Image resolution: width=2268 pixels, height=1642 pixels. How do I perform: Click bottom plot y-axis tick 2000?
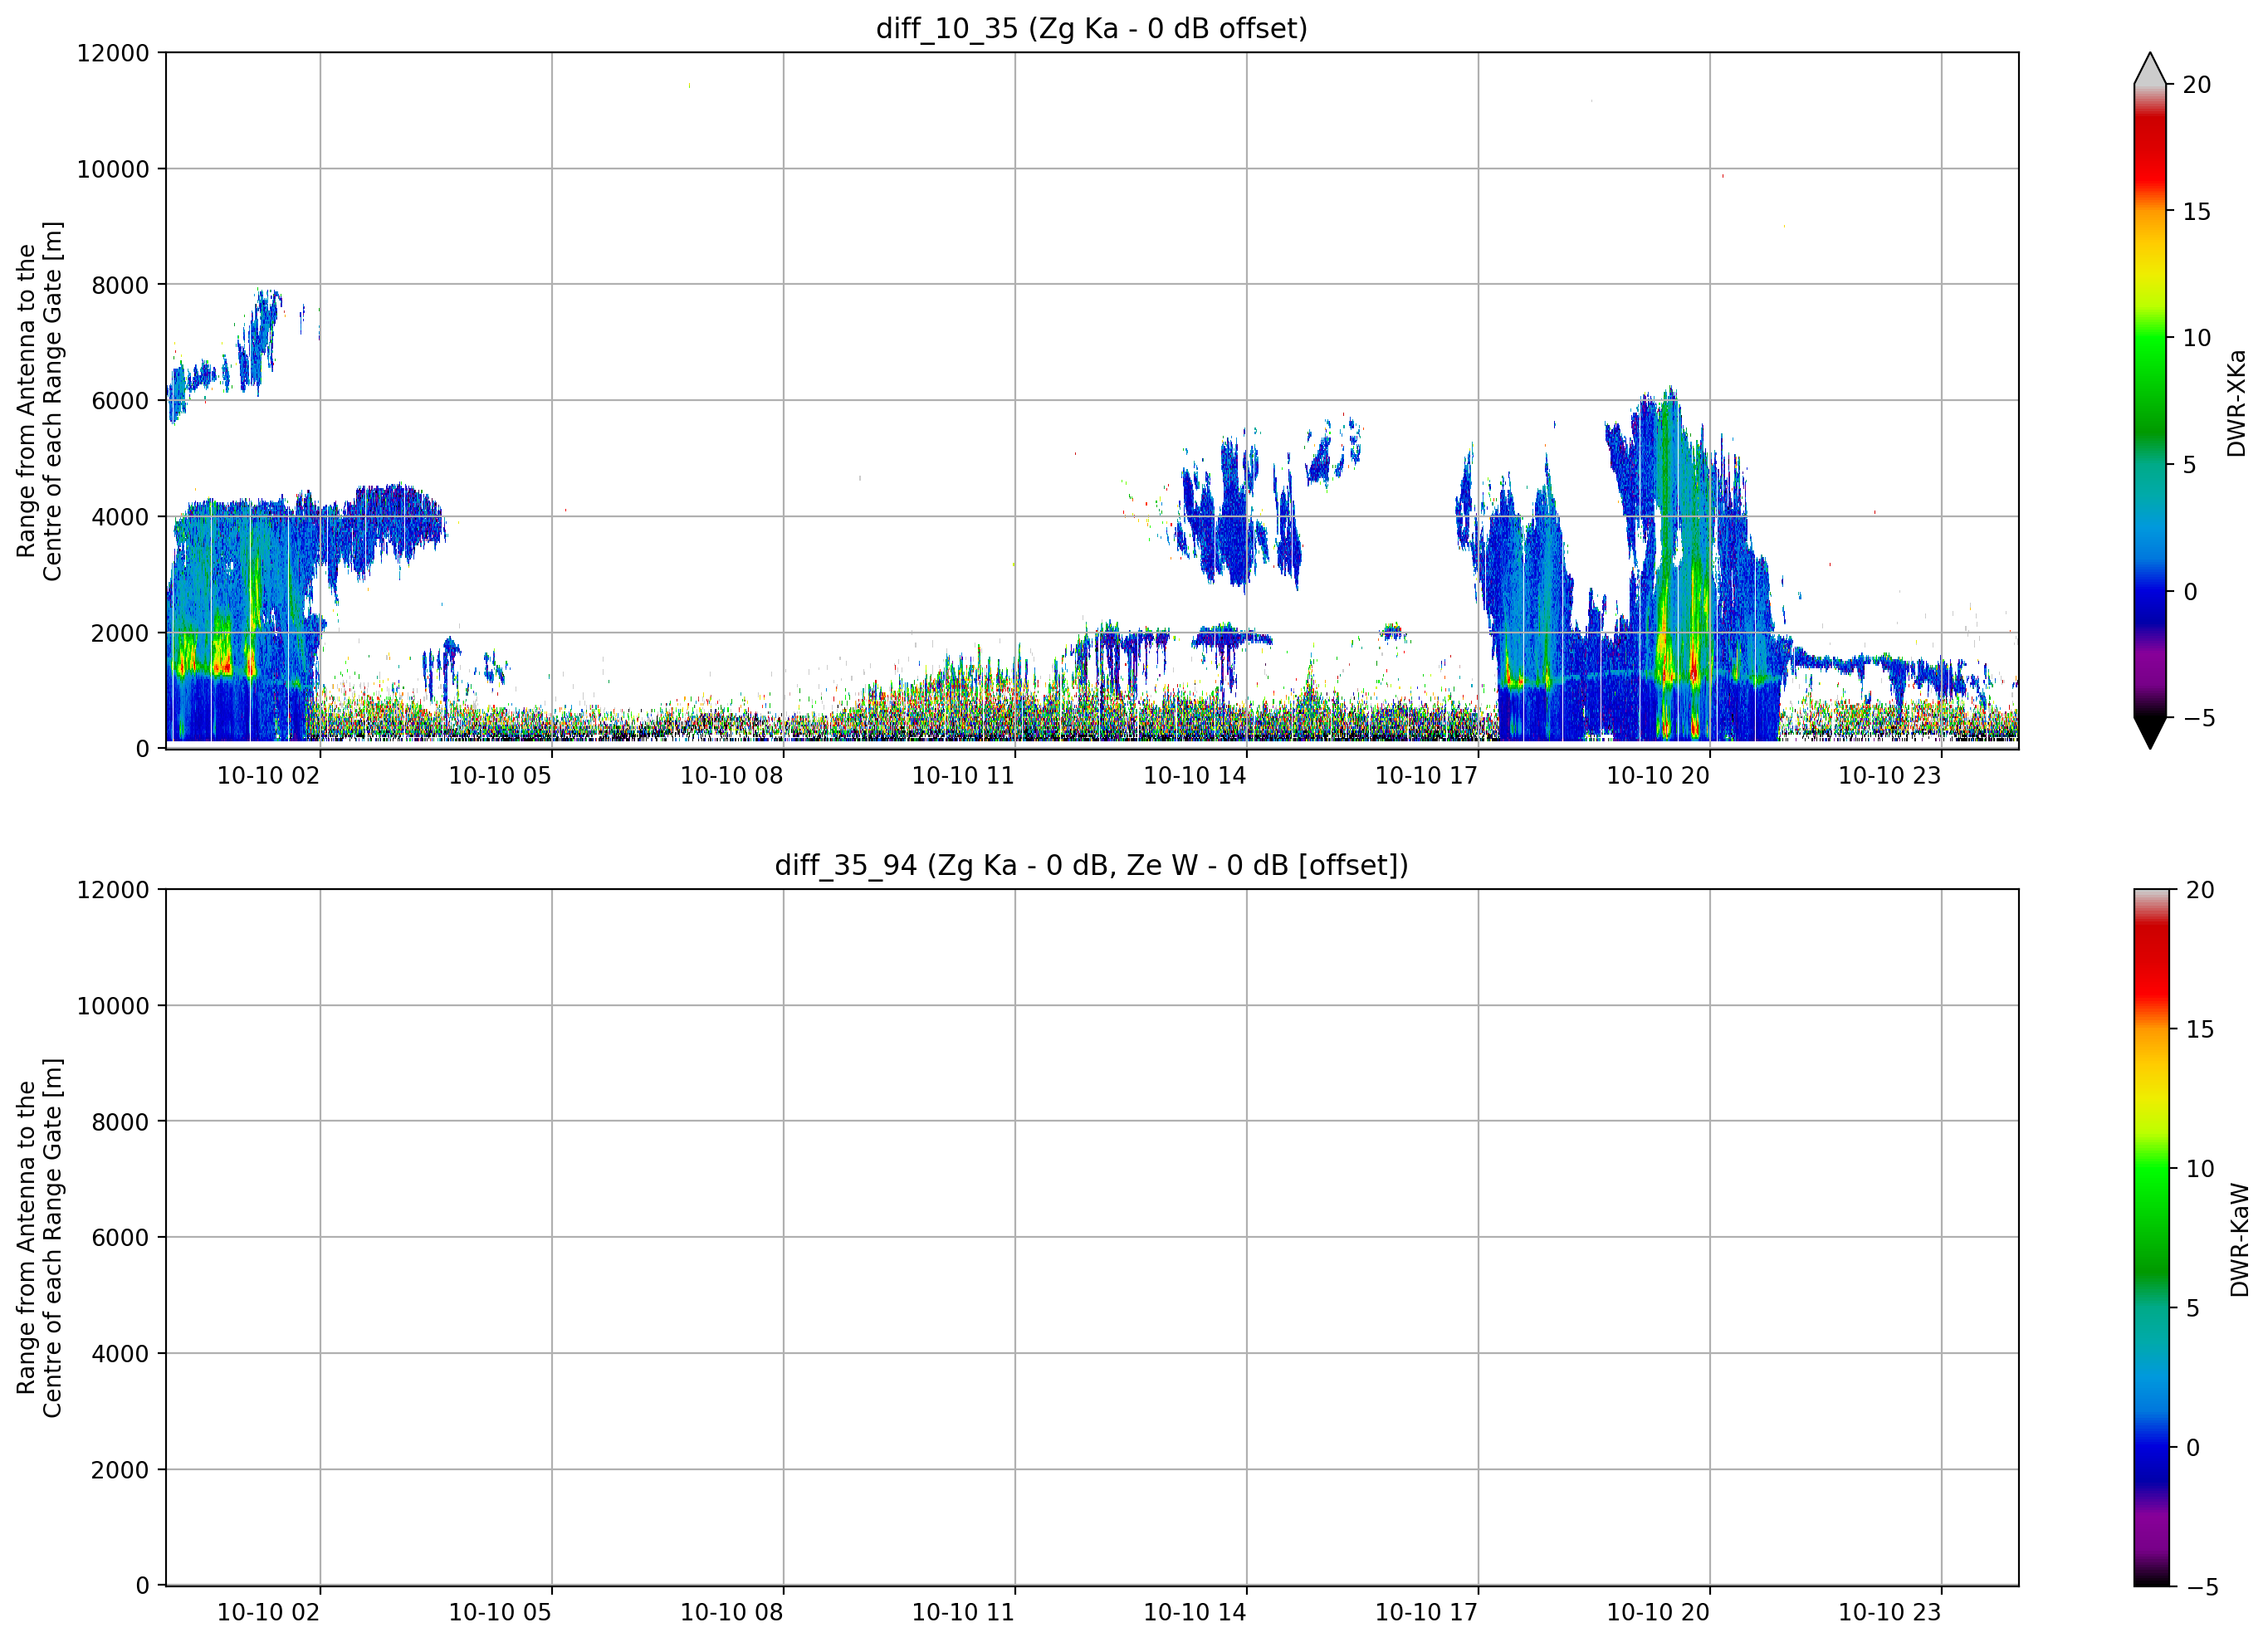click(120, 1470)
